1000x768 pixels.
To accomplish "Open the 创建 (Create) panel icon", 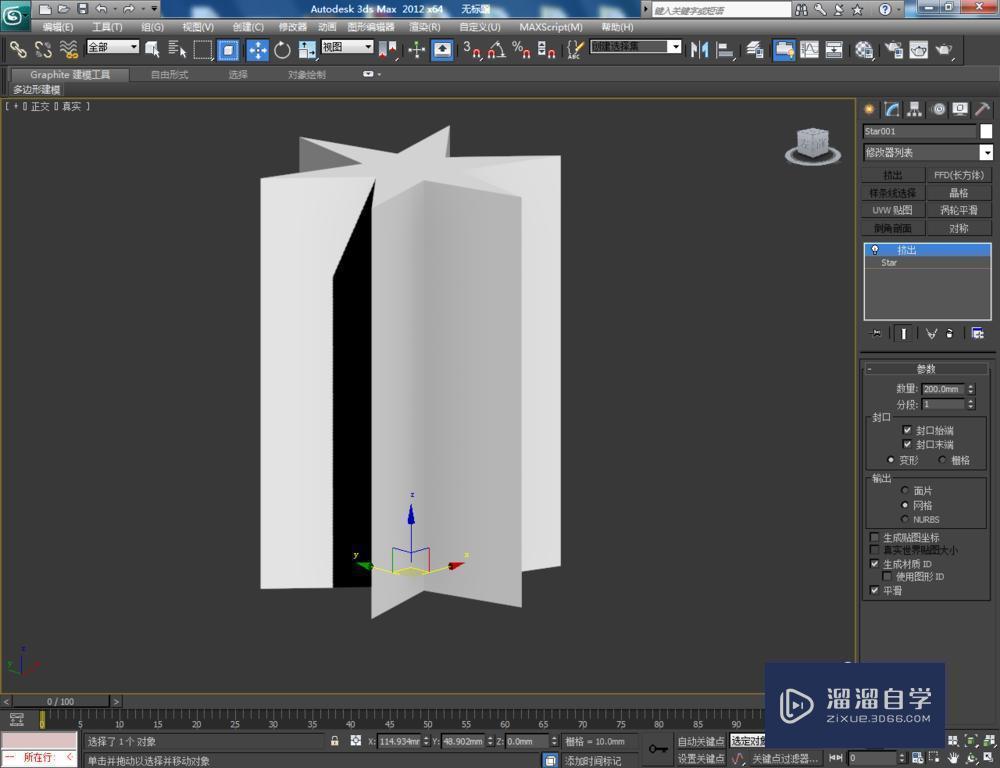I will click(868, 109).
